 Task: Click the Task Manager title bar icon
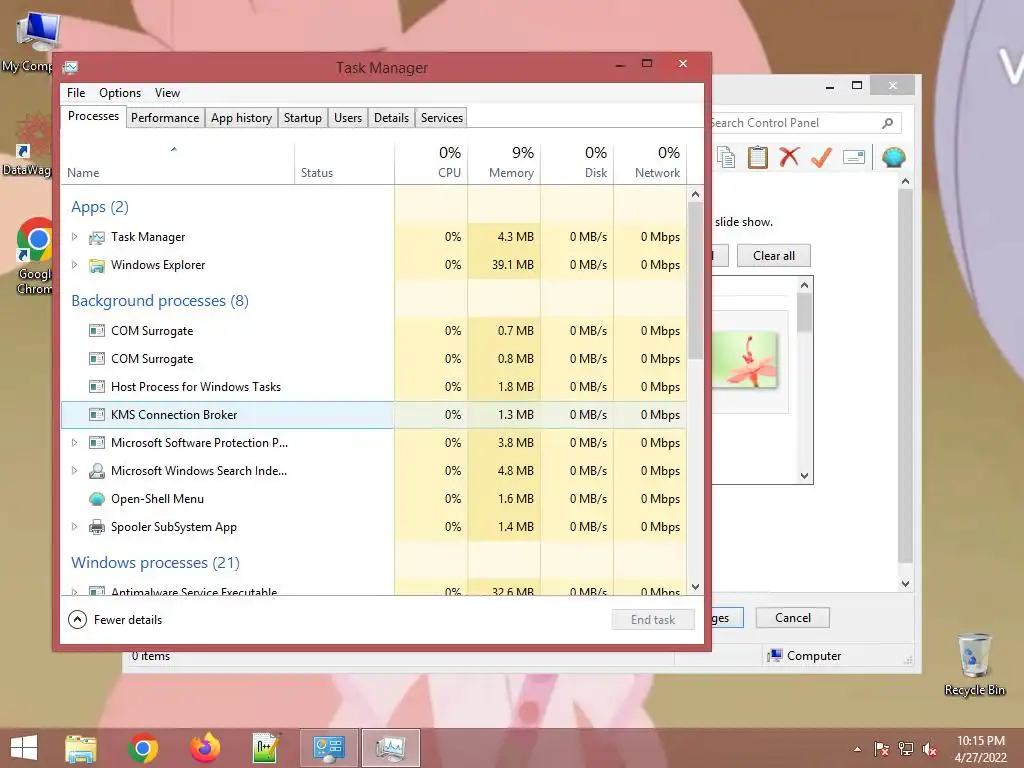71,67
